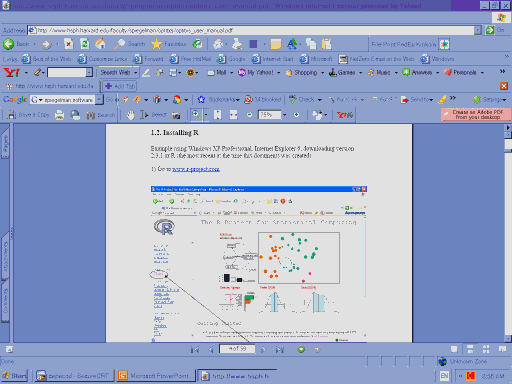The image size is (512, 384).
Task: Jump to the last page of the PDF
Action: pos(280,349)
